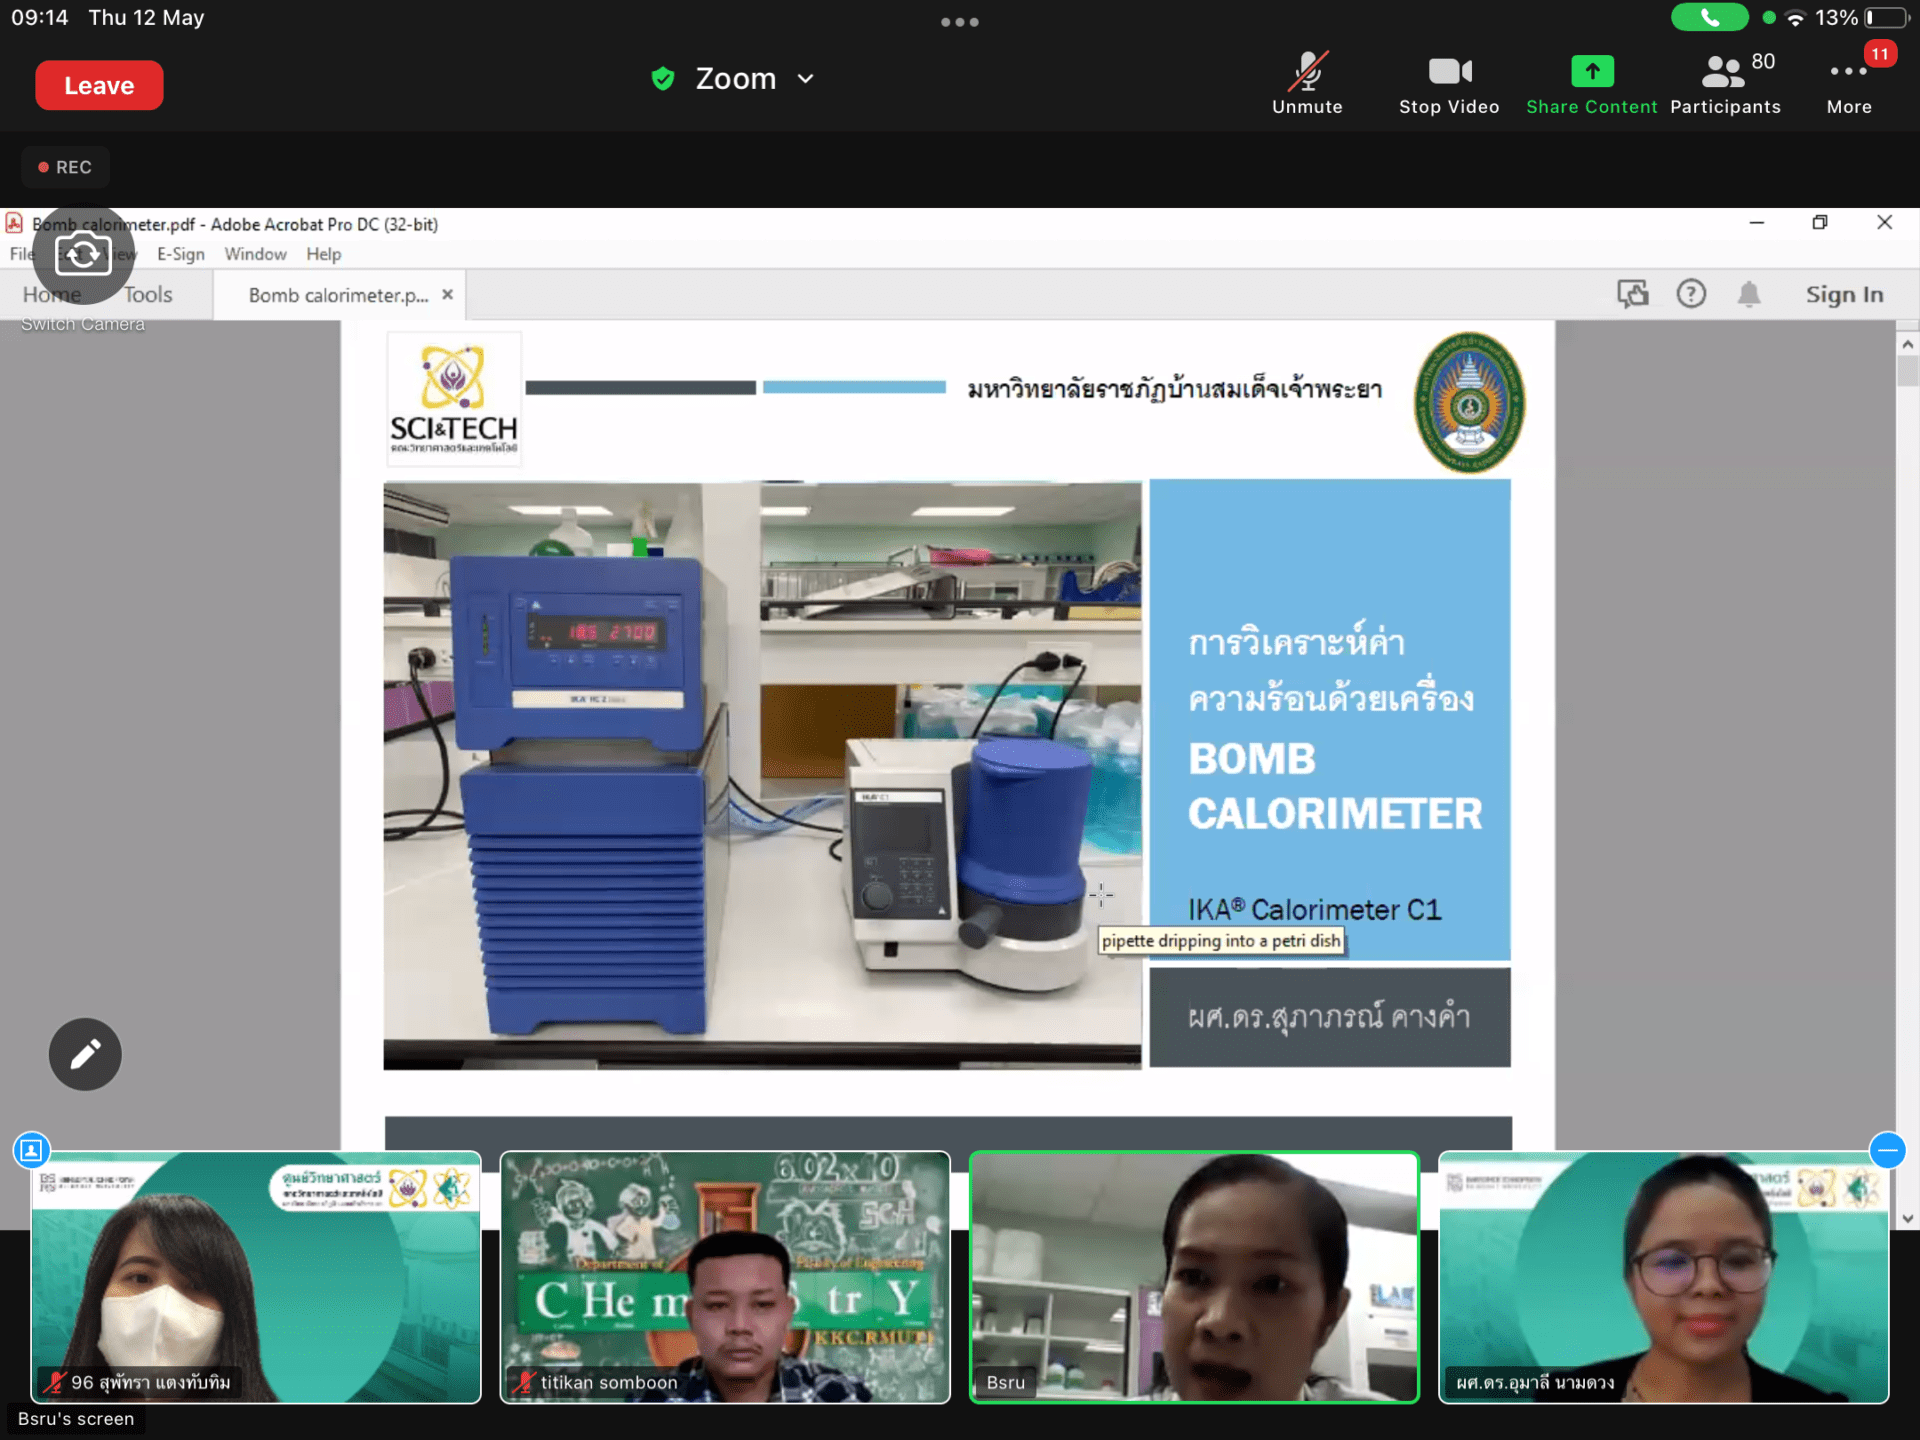Tap the REC recording indicator
Screen dimensions: 1920x1440
click(x=65, y=167)
